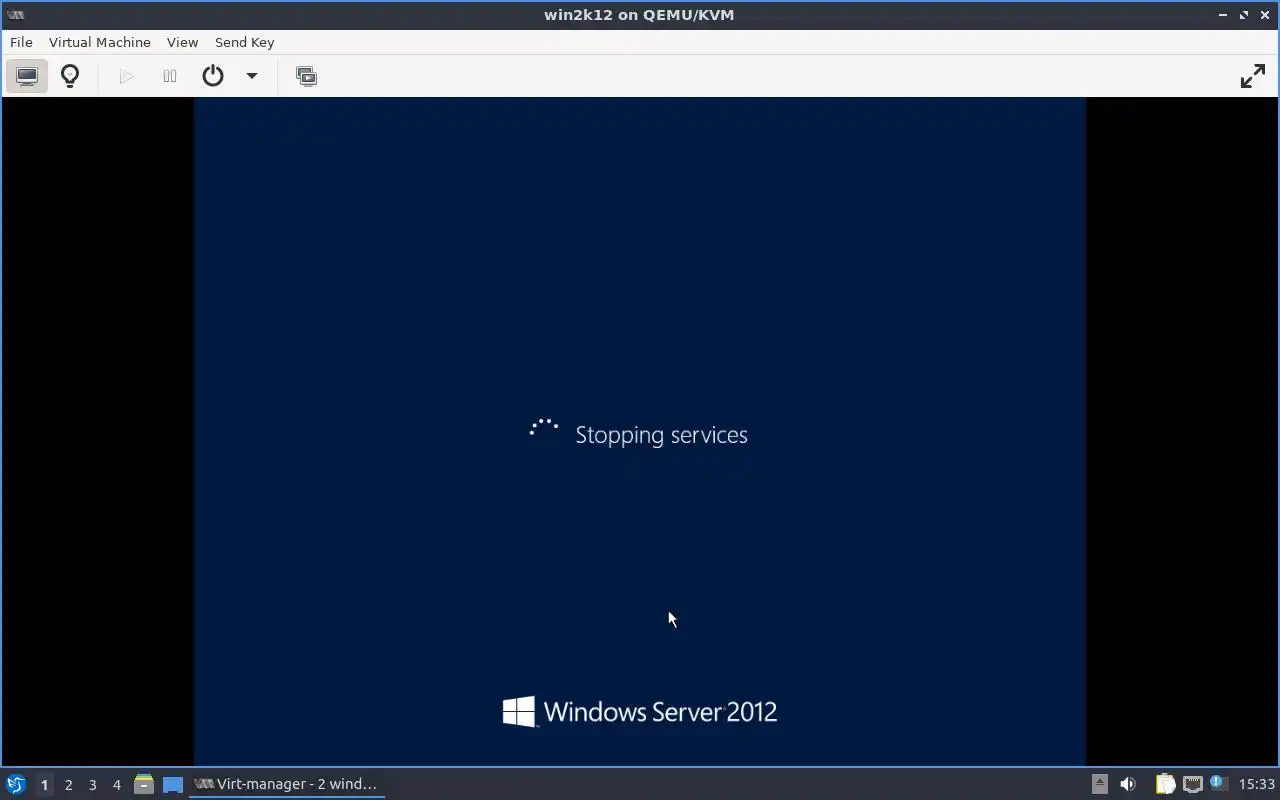This screenshot has height=800, width=1280.
Task: Click the show desktop panel icon
Action: [x=173, y=784]
